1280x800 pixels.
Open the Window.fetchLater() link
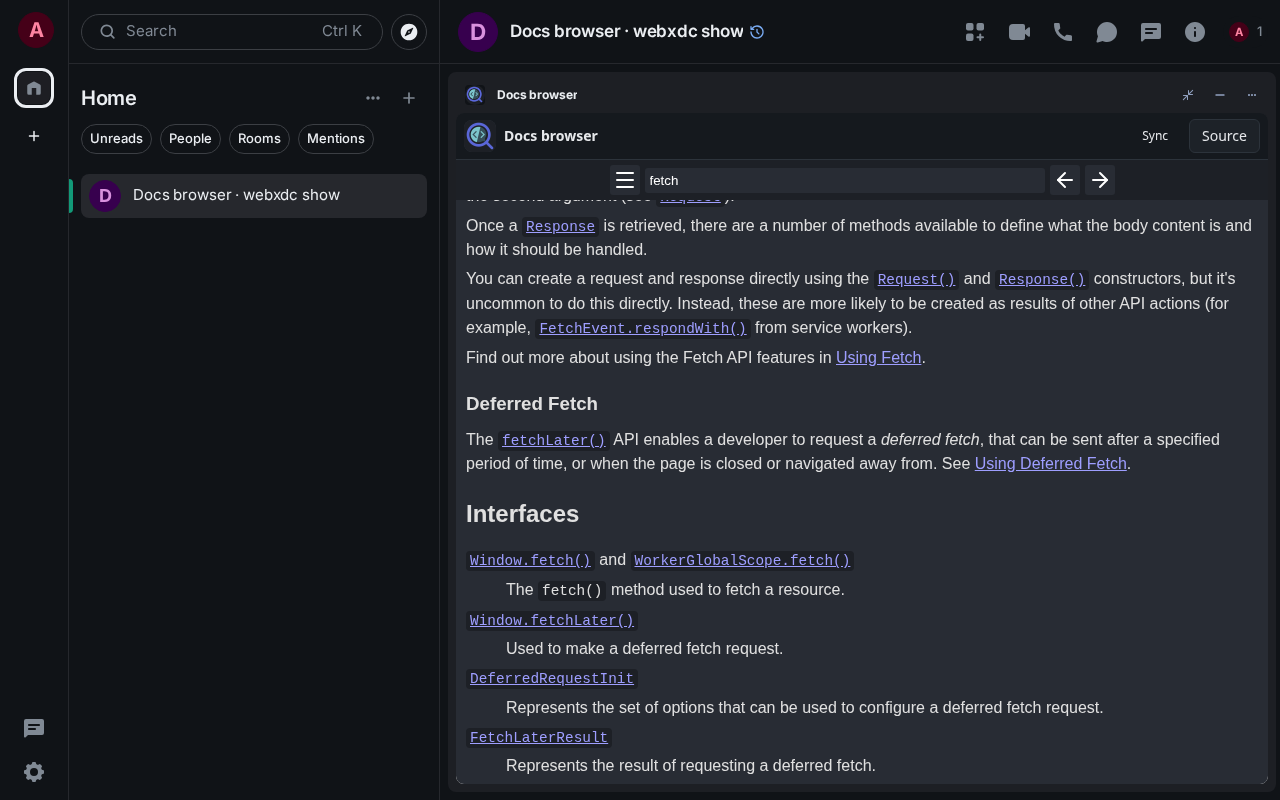tap(552, 620)
